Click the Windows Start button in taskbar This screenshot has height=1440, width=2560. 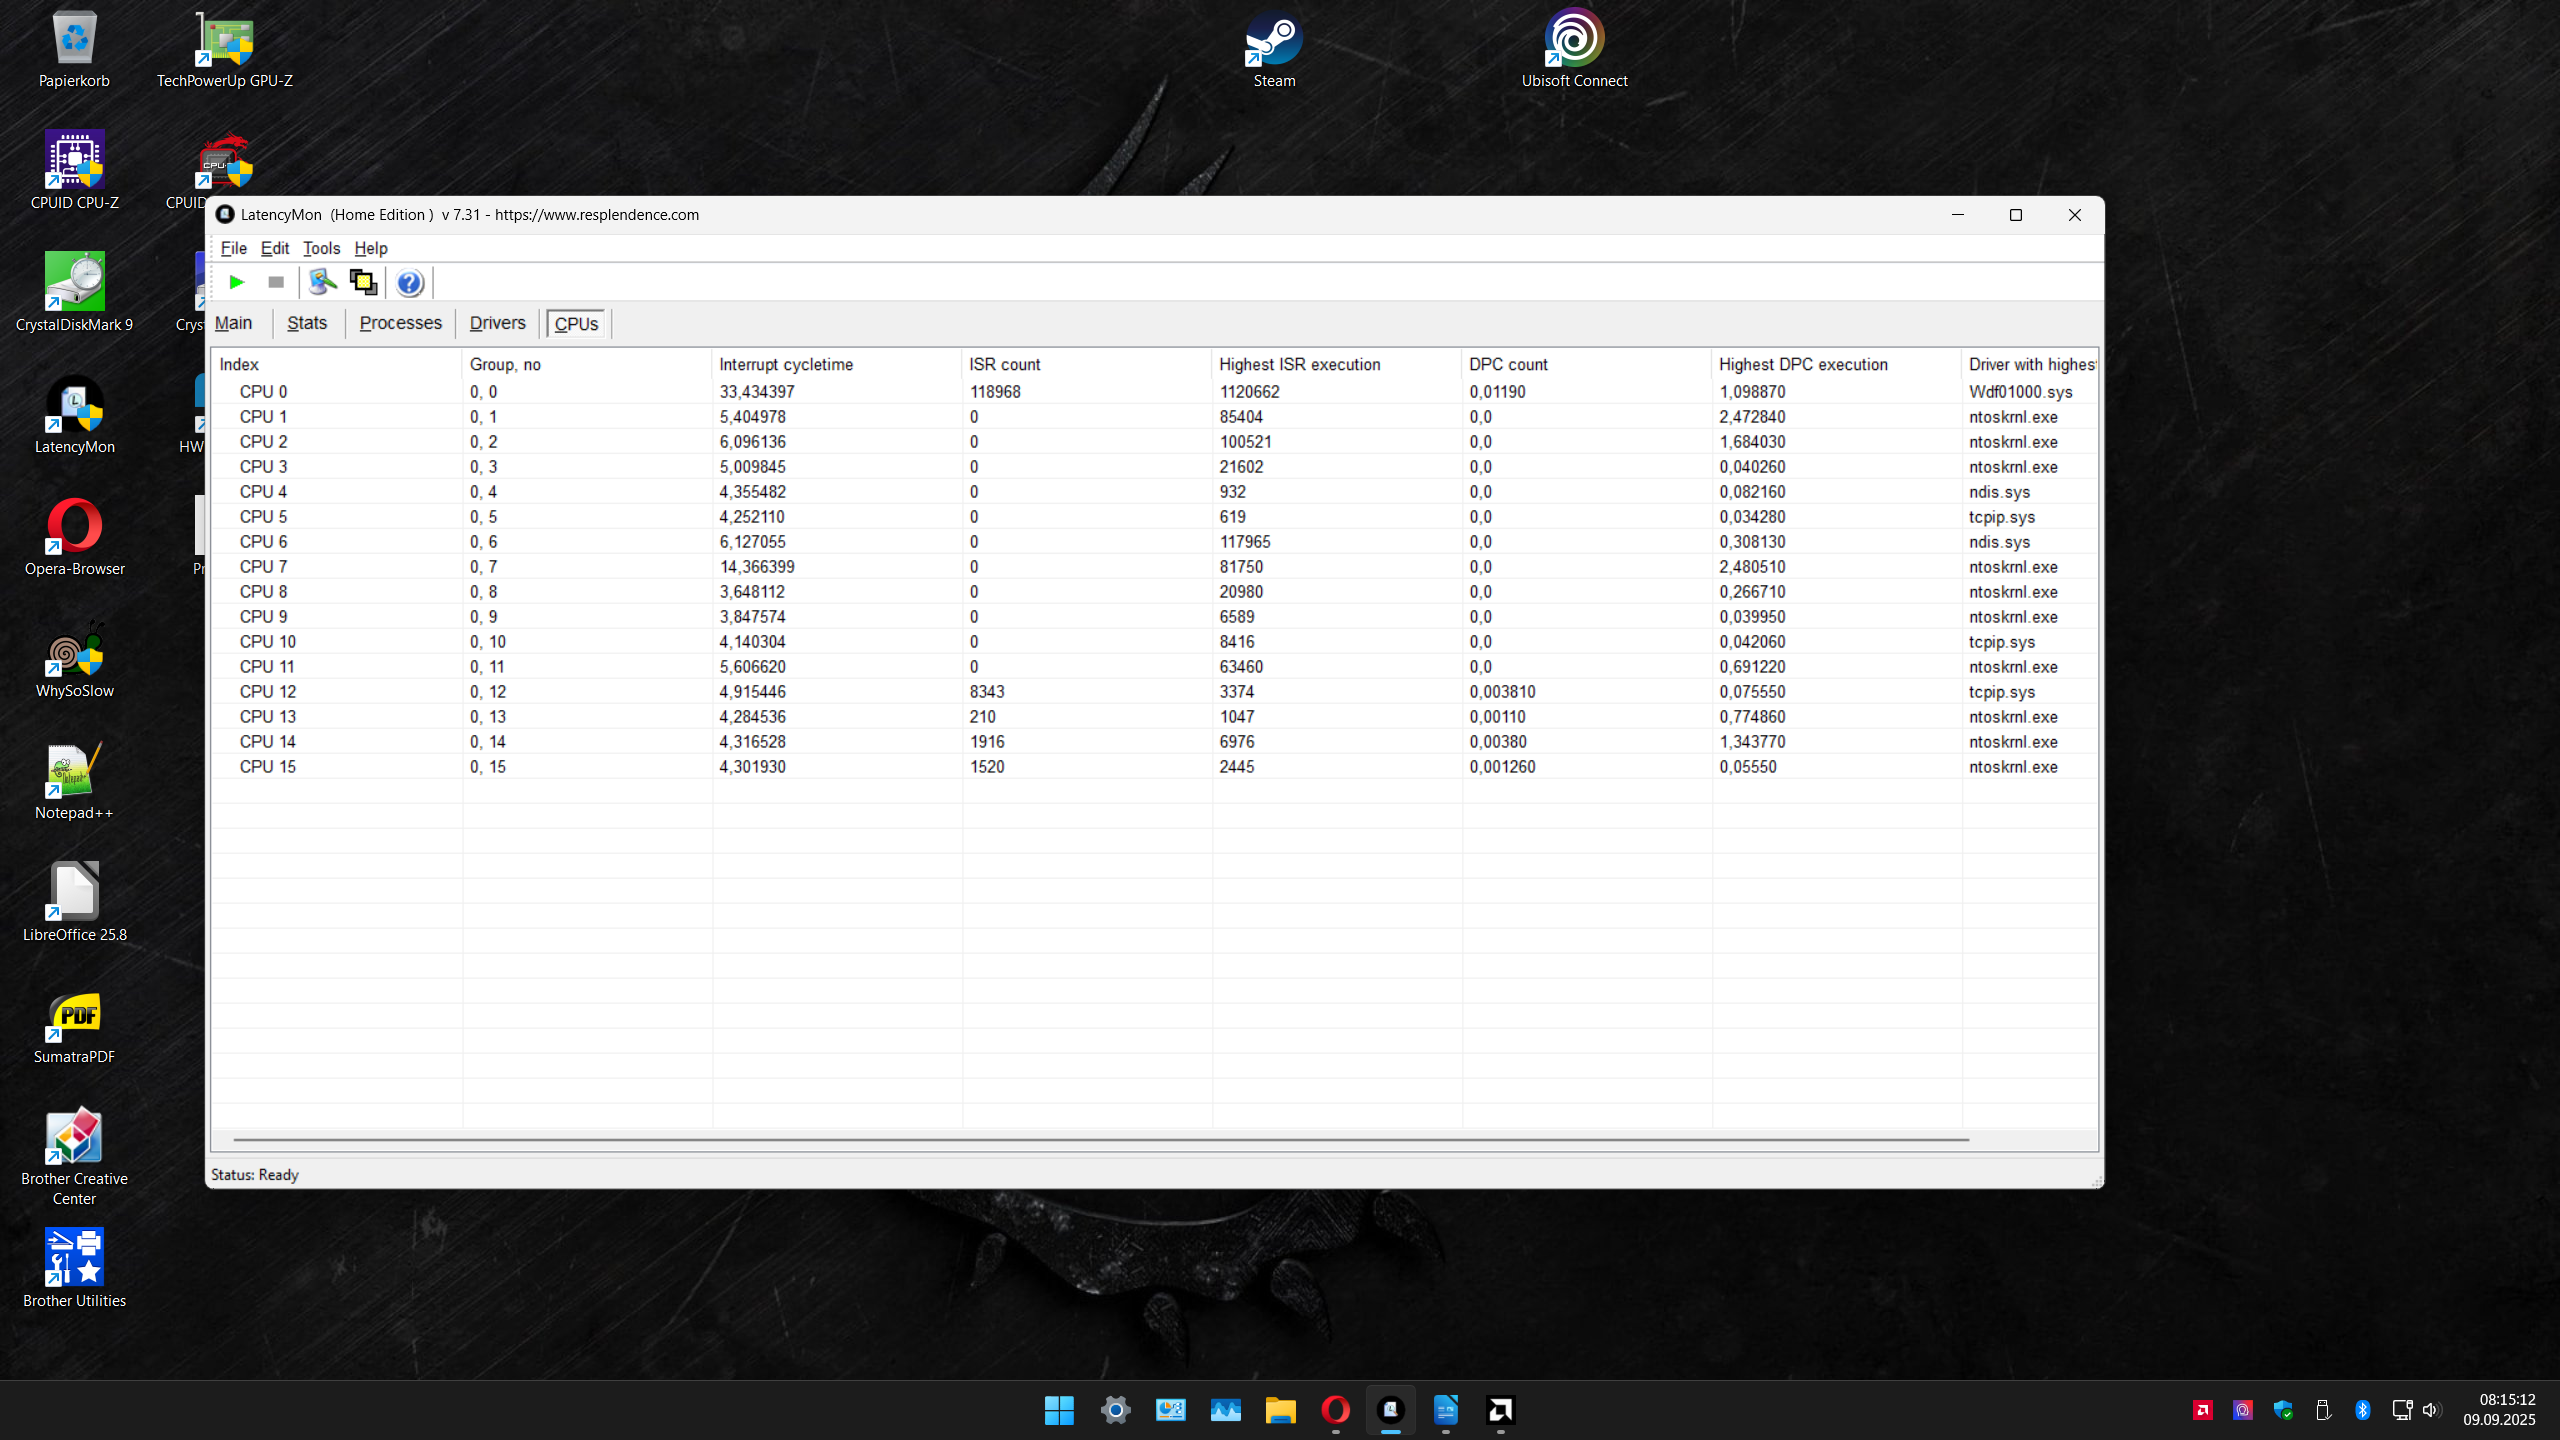click(1059, 1410)
